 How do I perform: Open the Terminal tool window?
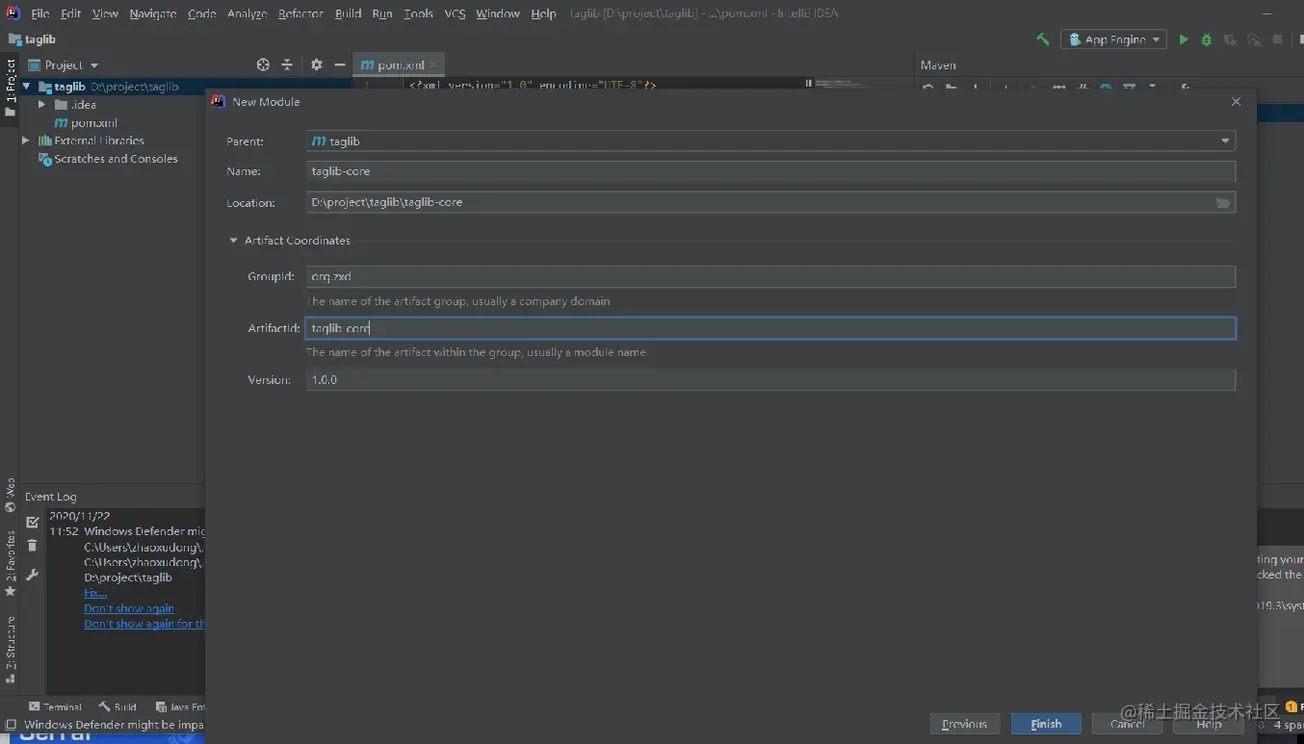coord(55,707)
